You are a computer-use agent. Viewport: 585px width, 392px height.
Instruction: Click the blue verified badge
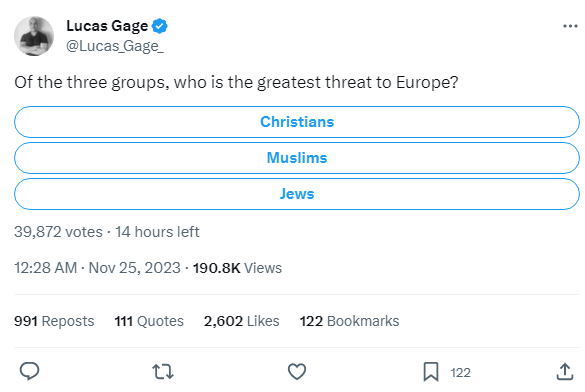click(160, 26)
